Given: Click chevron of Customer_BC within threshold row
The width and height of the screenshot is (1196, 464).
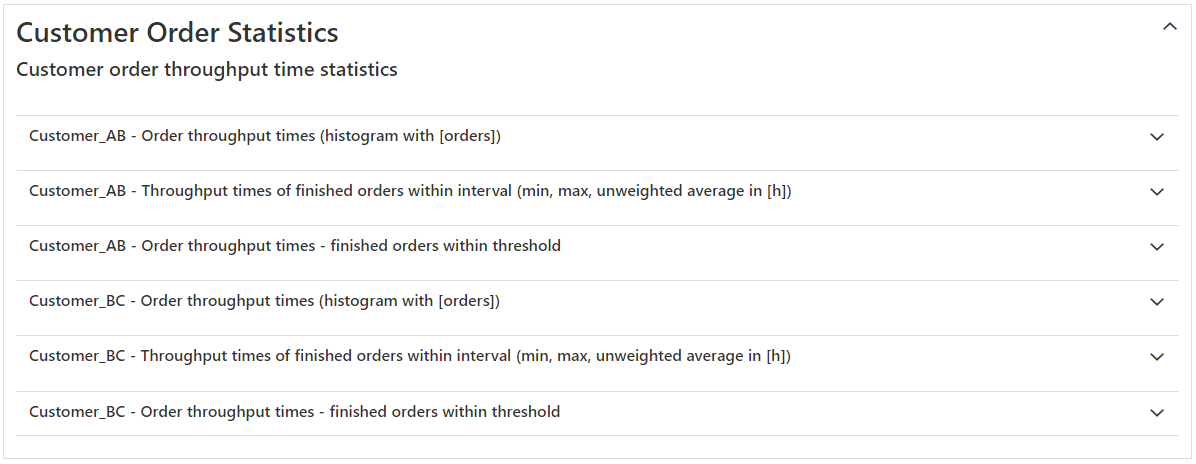Looking at the screenshot, I should (x=1157, y=412).
